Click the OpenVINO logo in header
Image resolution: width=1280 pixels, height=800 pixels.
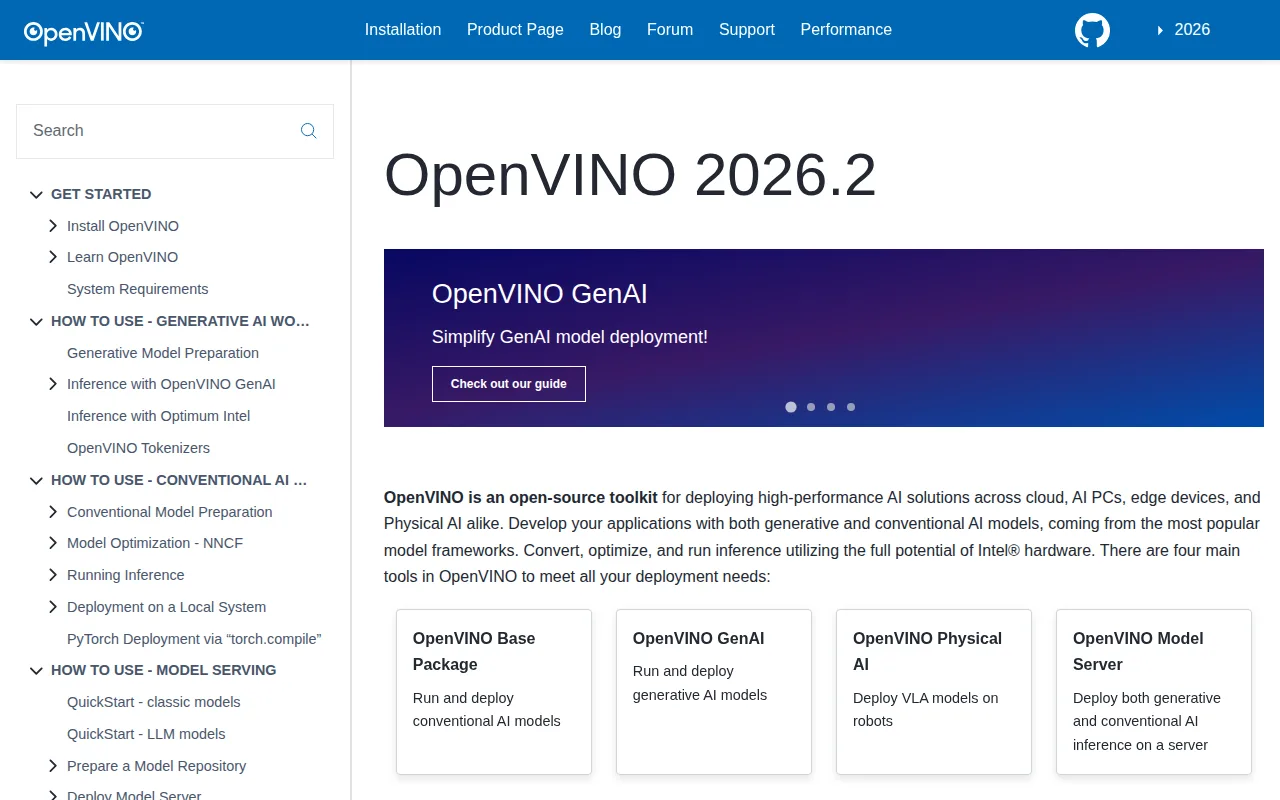[84, 32]
